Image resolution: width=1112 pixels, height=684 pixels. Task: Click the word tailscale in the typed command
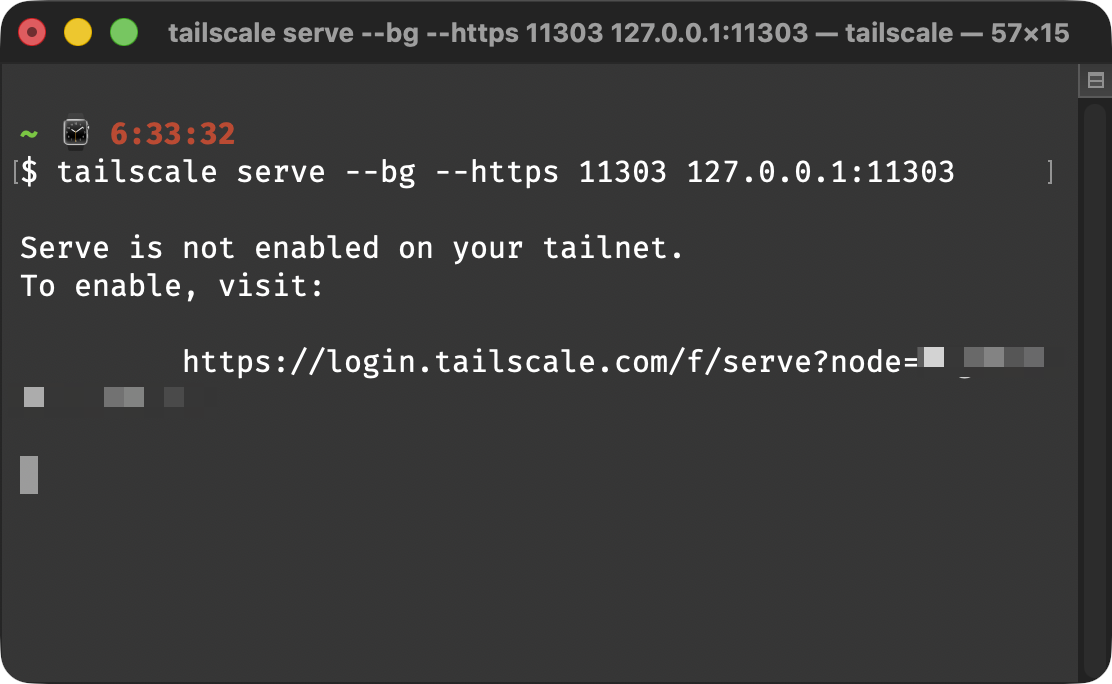[139, 172]
